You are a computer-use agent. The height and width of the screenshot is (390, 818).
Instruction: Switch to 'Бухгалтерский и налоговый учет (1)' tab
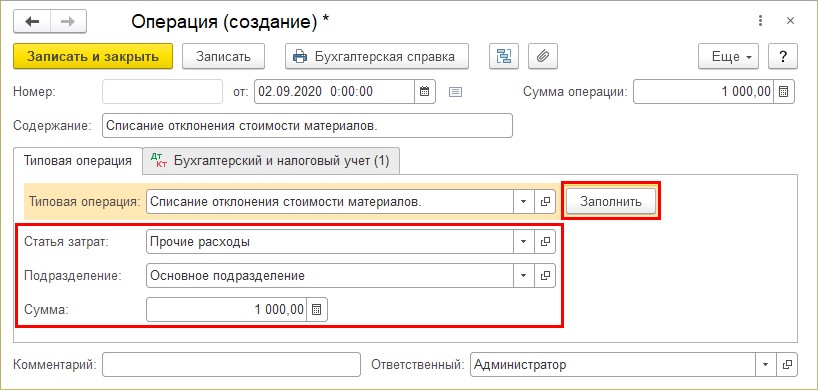(x=271, y=161)
